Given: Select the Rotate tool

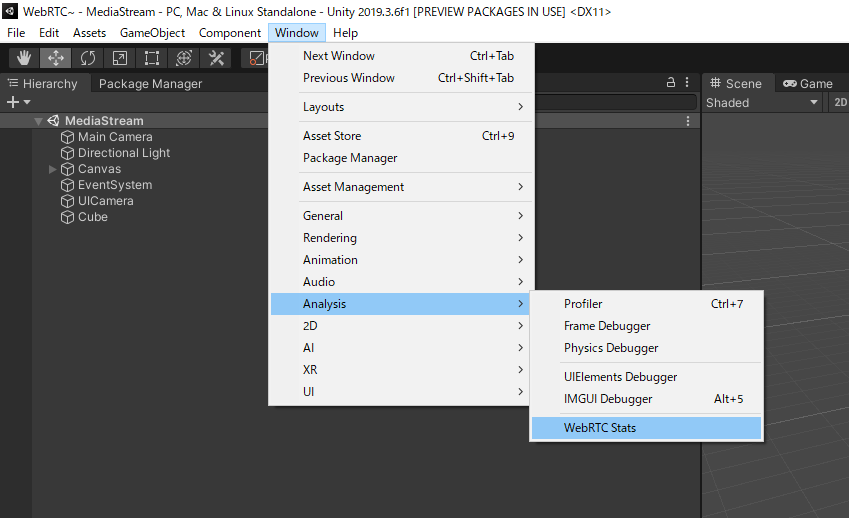Looking at the screenshot, I should point(88,58).
